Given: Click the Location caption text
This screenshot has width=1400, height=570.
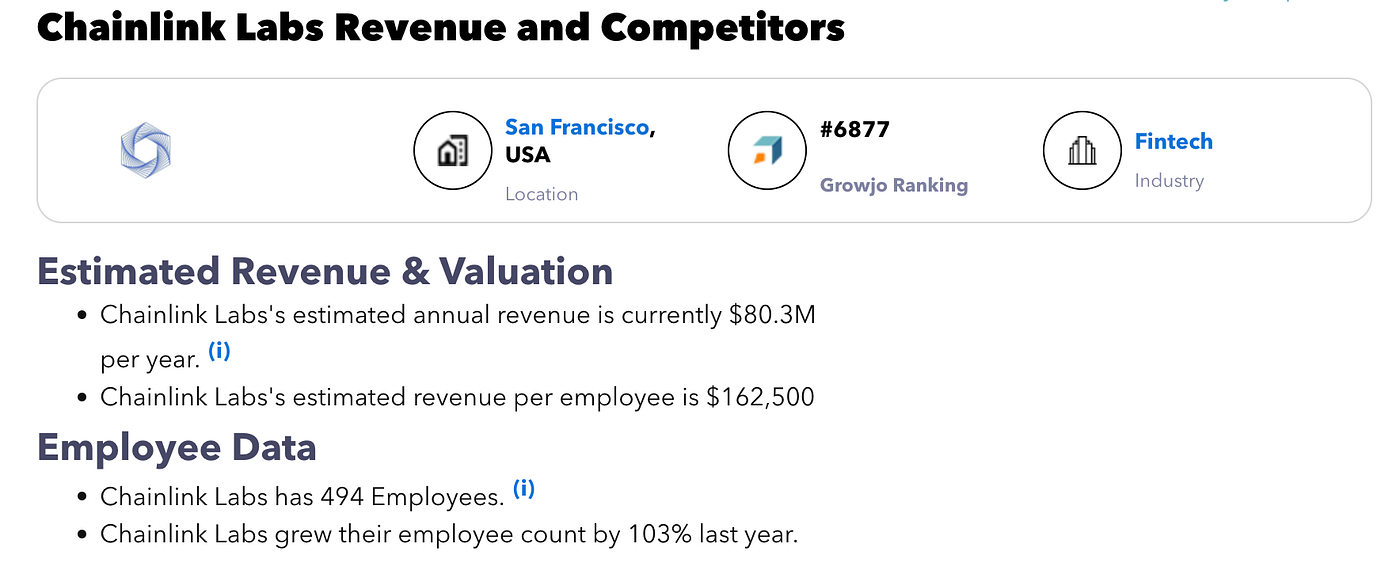Looking at the screenshot, I should (542, 194).
